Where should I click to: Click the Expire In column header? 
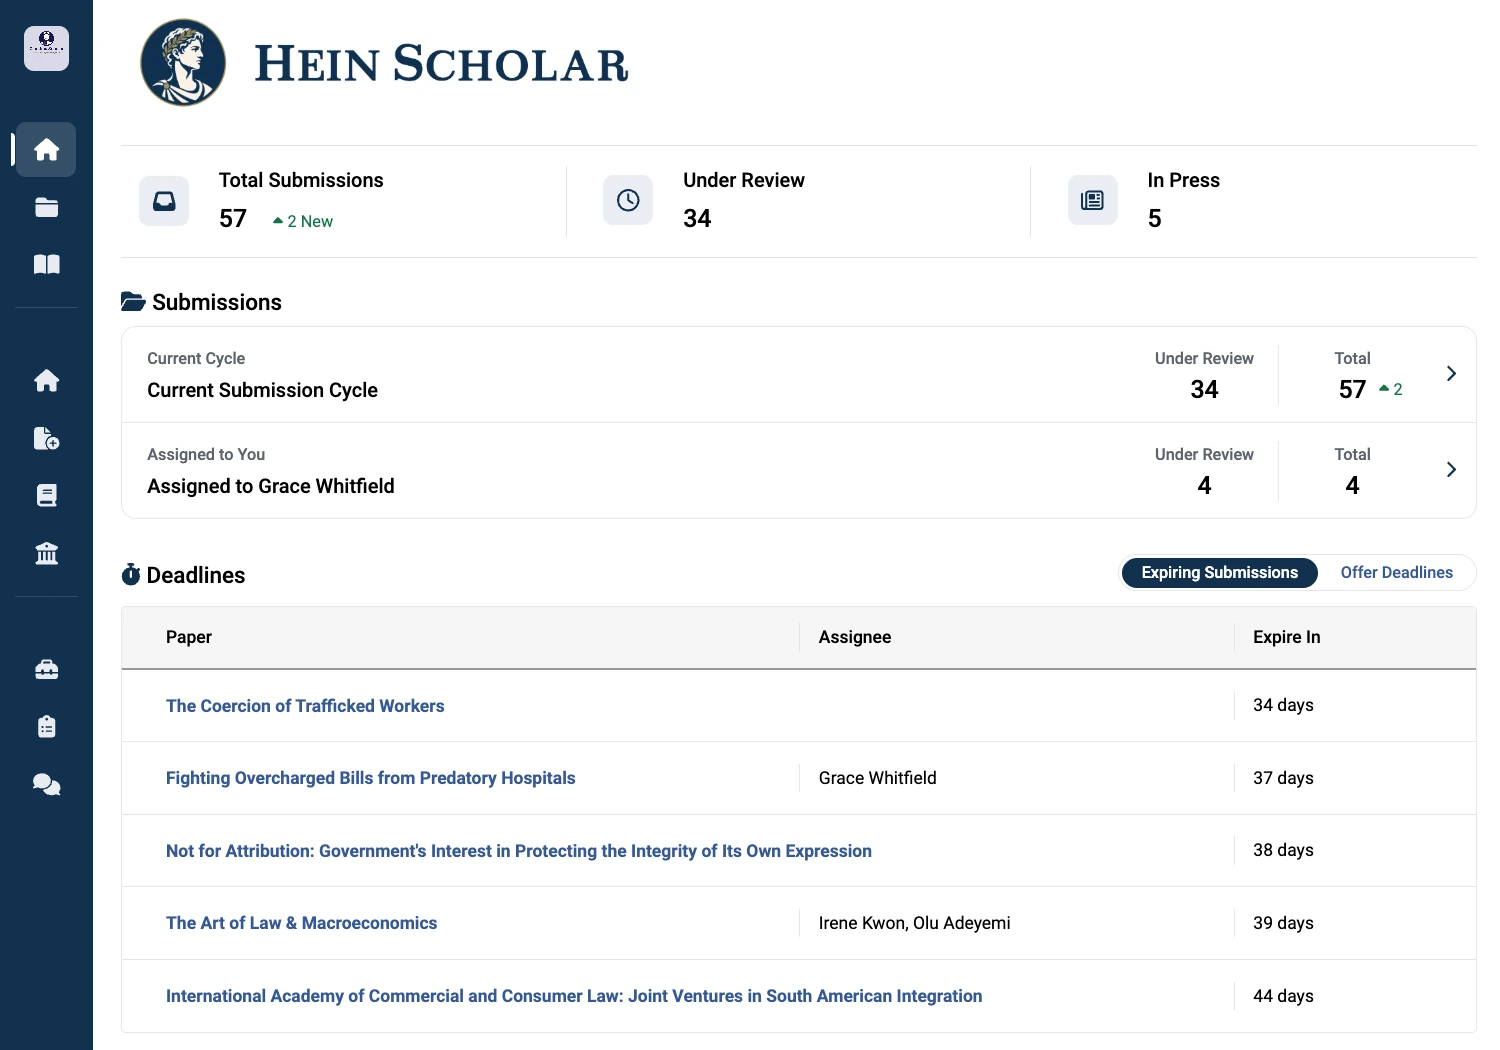pyautogui.click(x=1287, y=637)
